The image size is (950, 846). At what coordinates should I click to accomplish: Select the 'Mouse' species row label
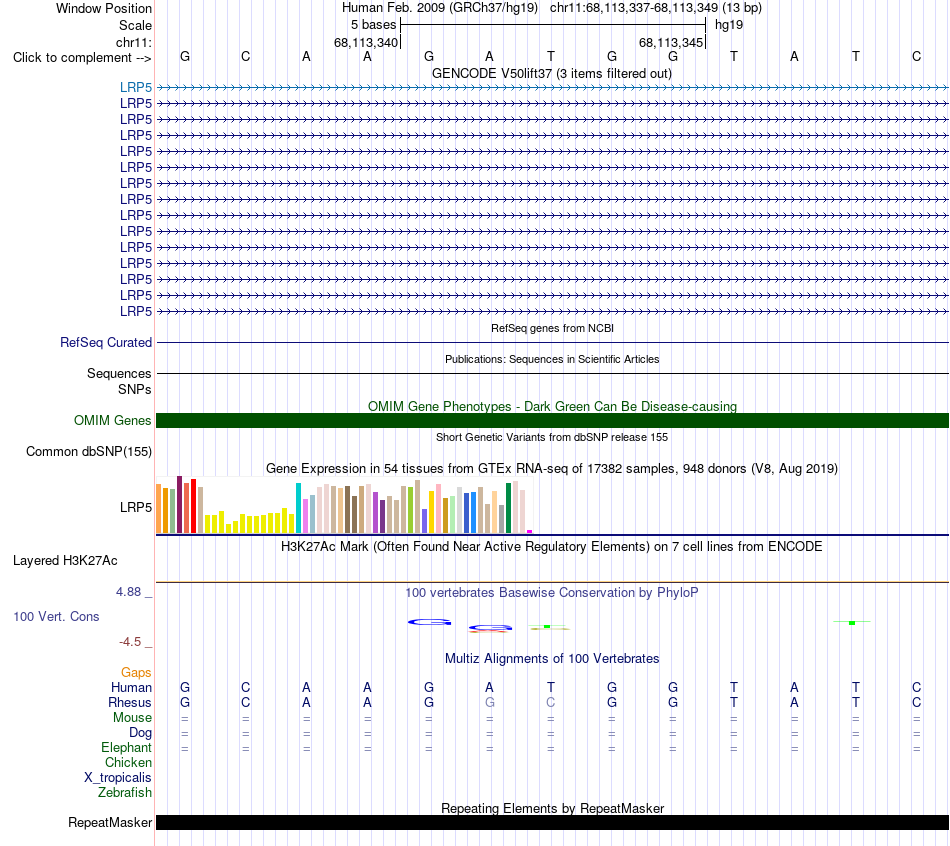pos(132,718)
